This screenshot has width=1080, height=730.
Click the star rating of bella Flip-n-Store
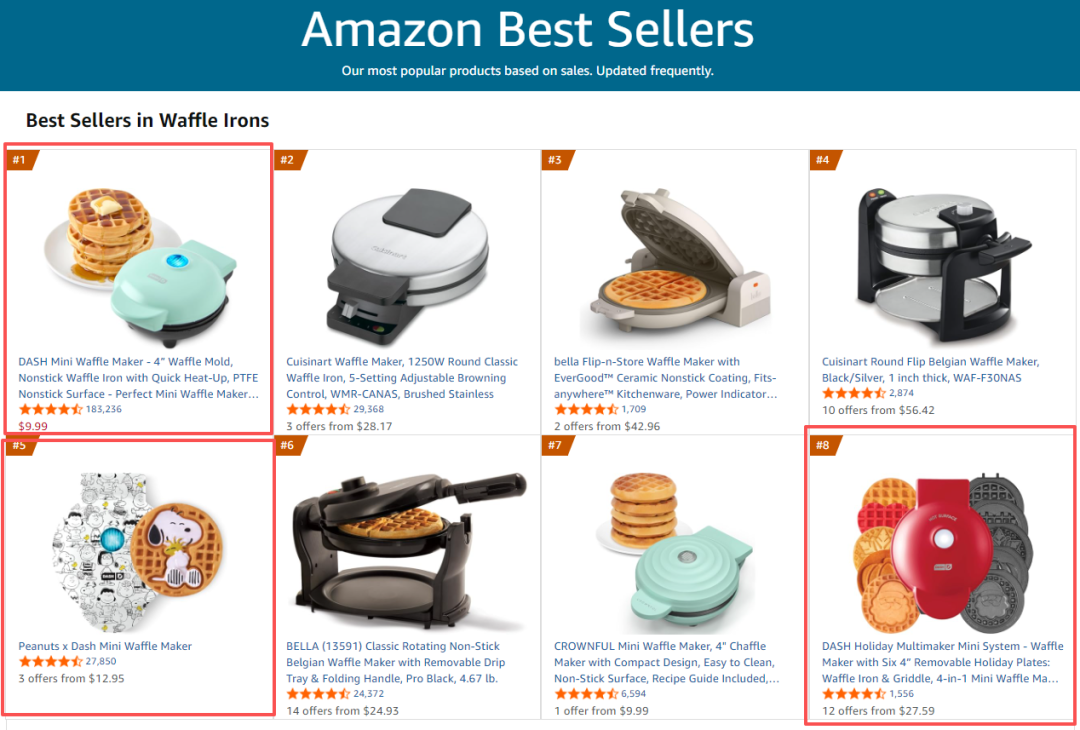click(x=586, y=410)
